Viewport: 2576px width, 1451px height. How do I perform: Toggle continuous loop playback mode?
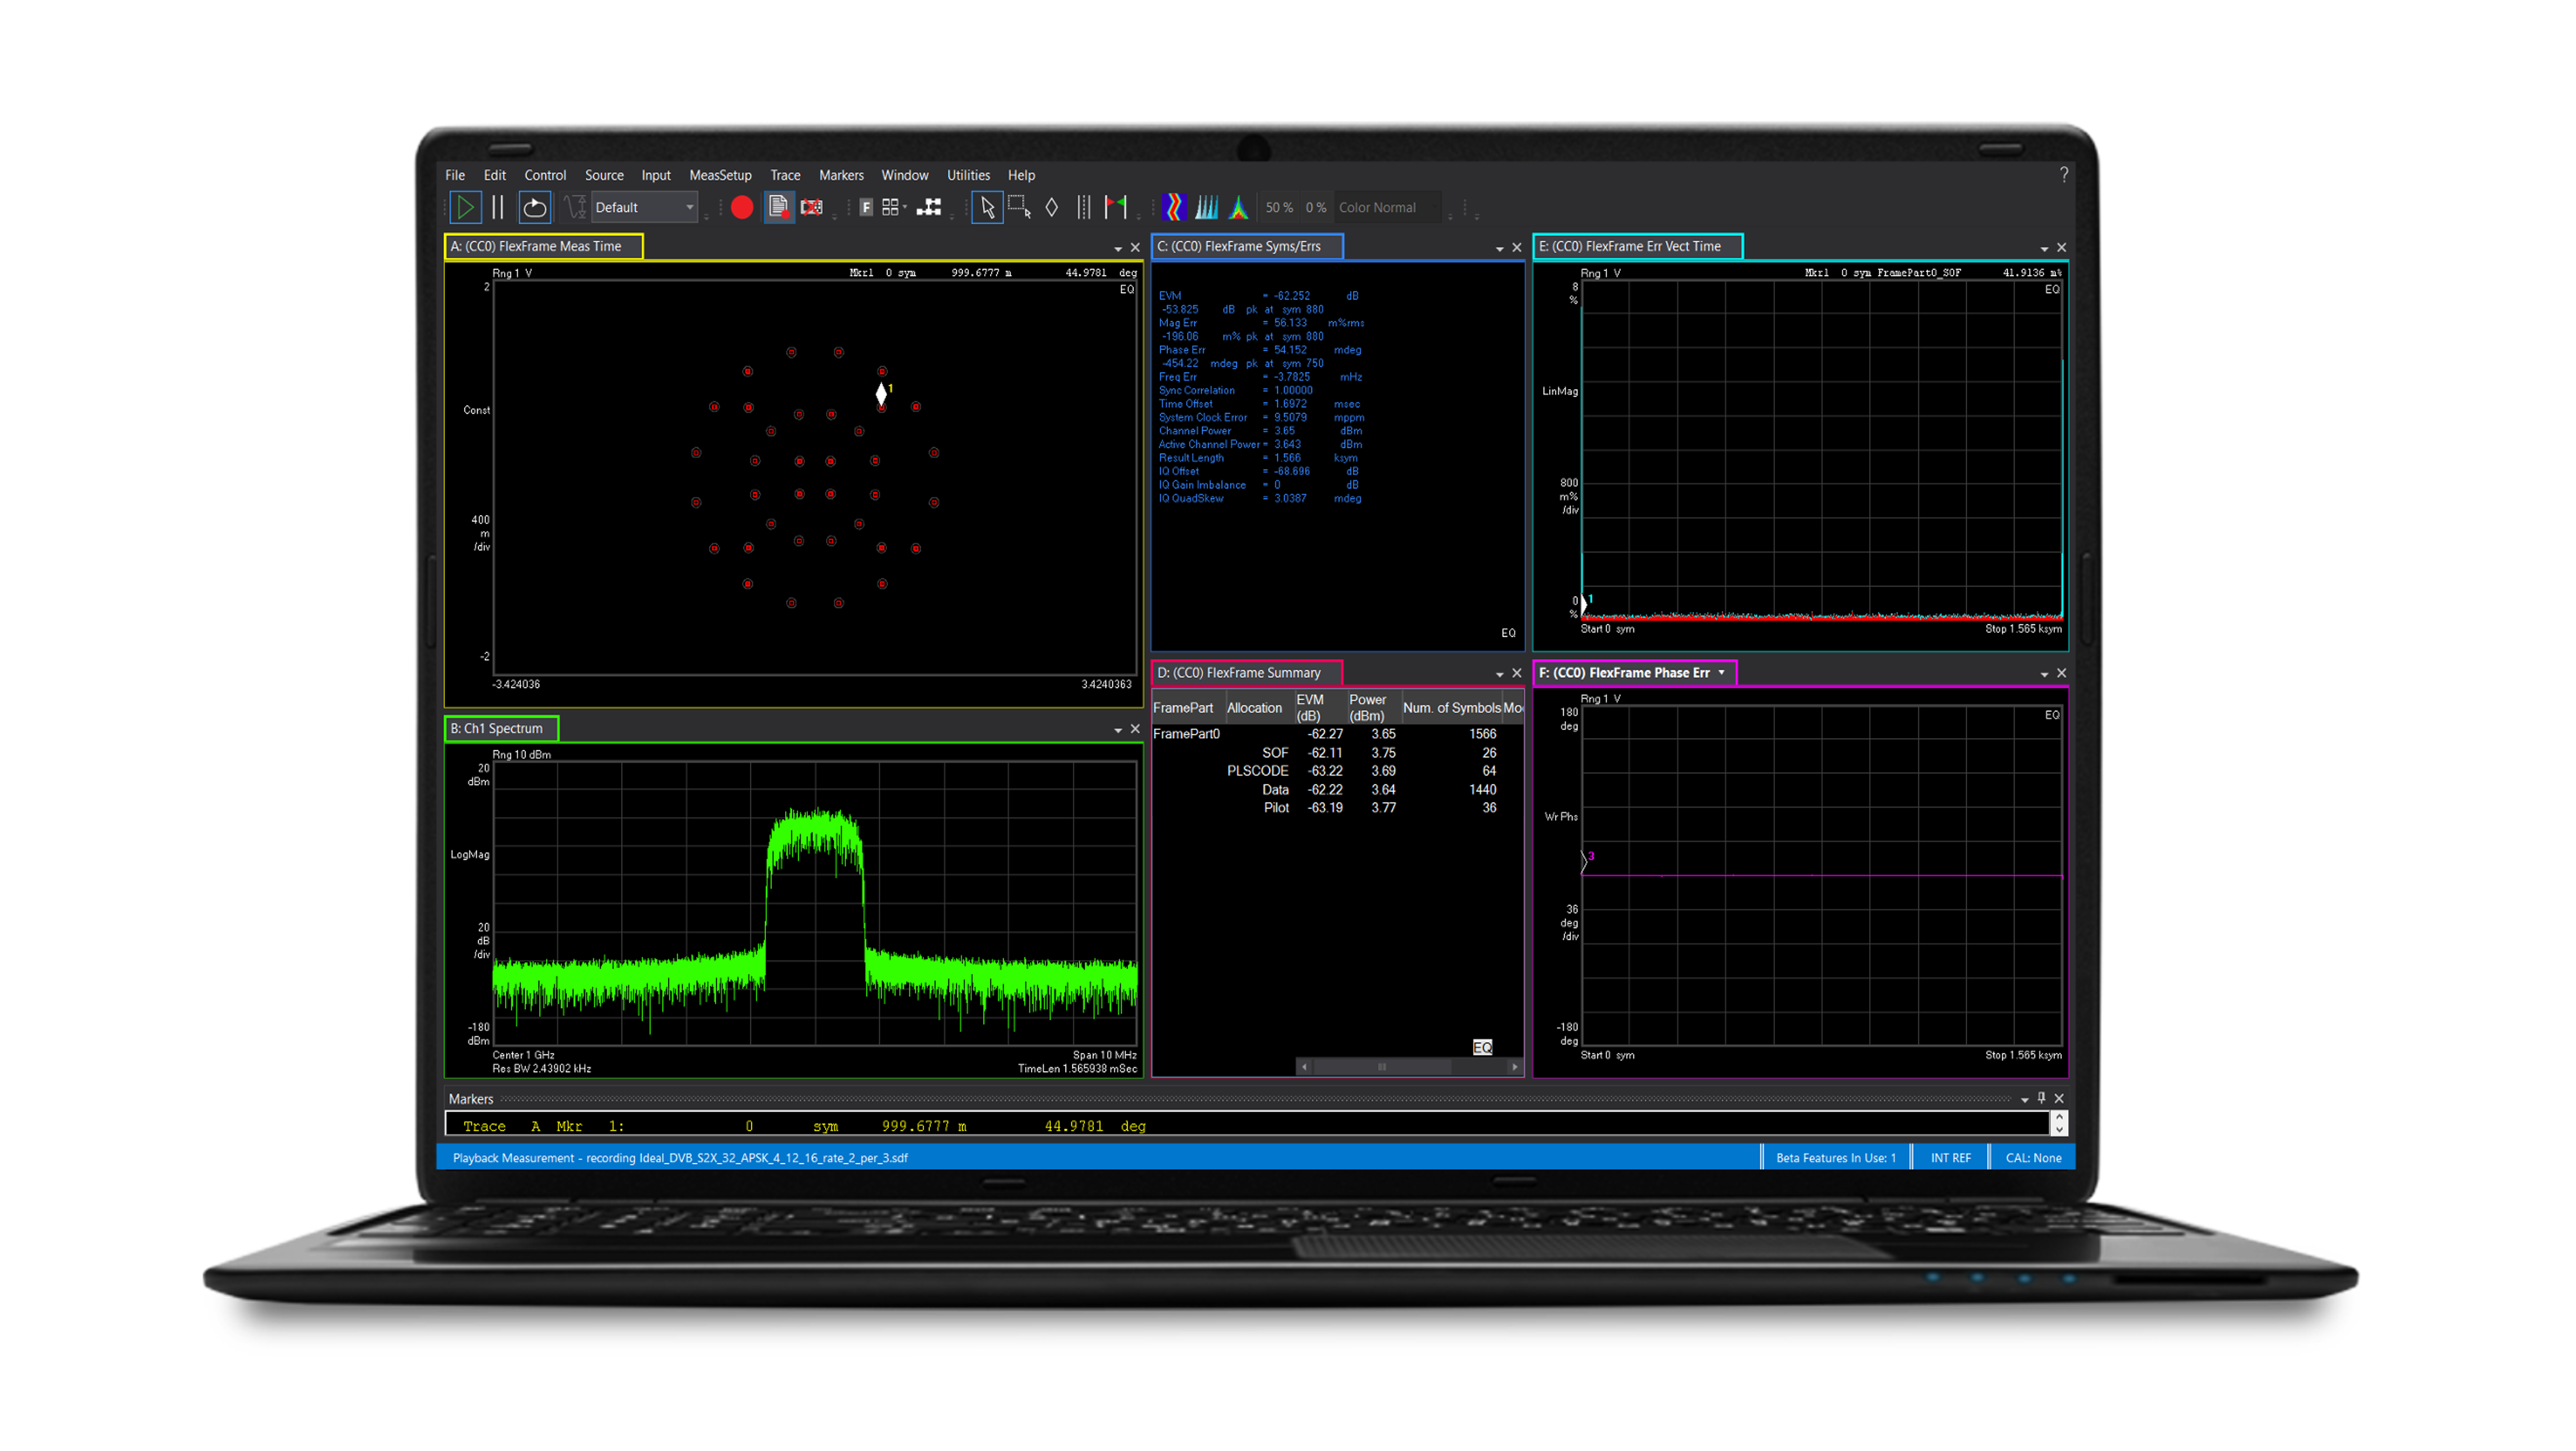click(535, 207)
